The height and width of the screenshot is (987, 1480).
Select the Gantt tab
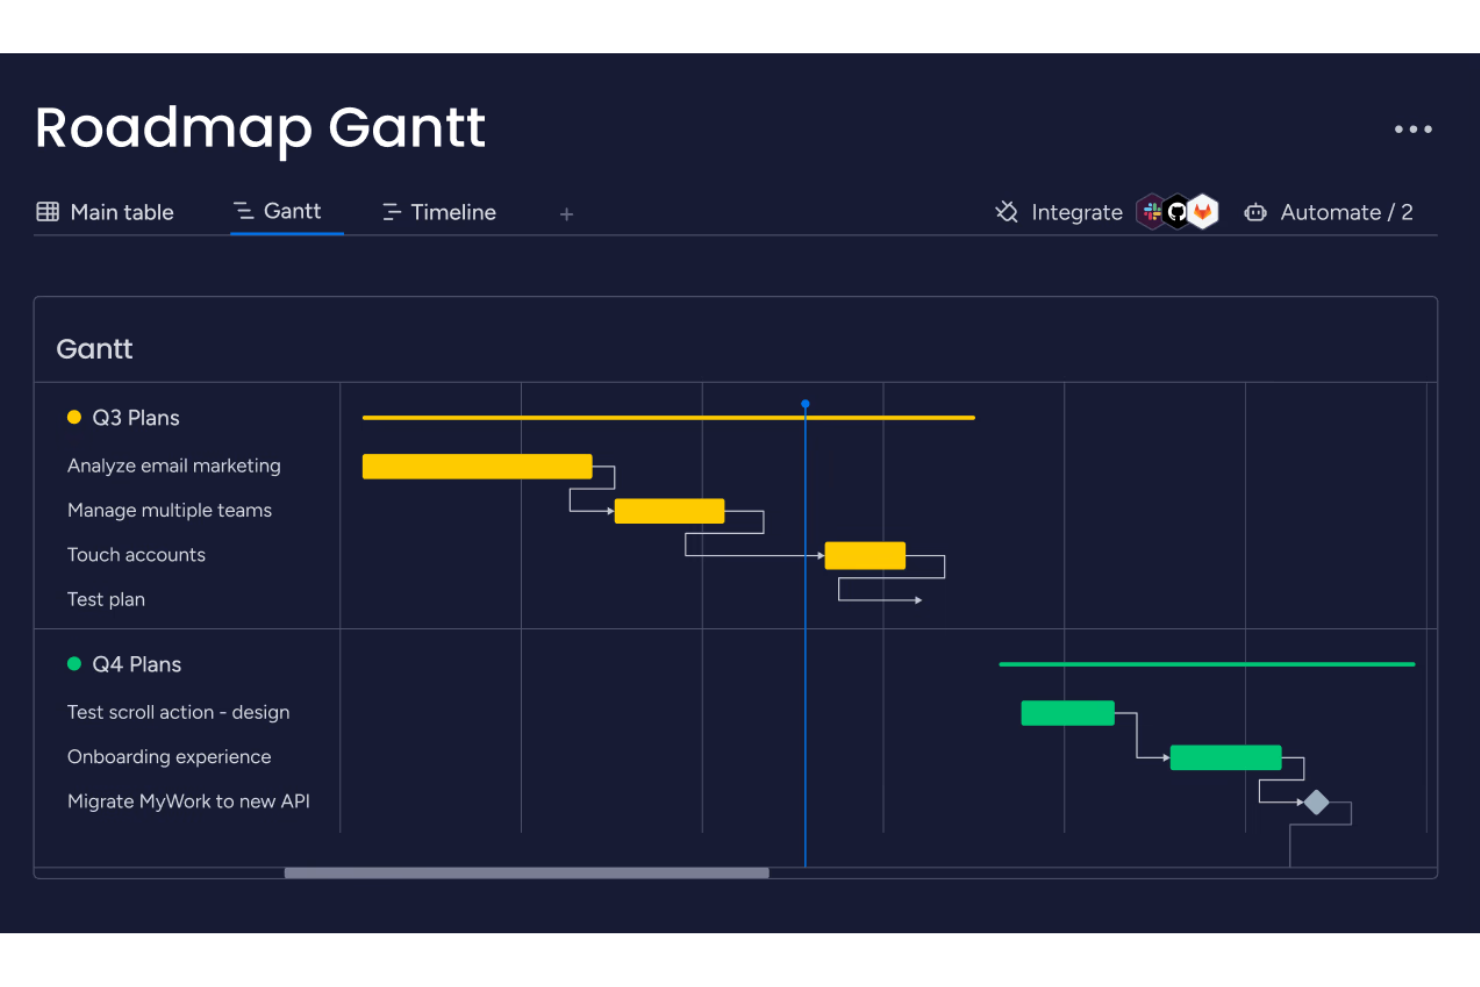(277, 211)
